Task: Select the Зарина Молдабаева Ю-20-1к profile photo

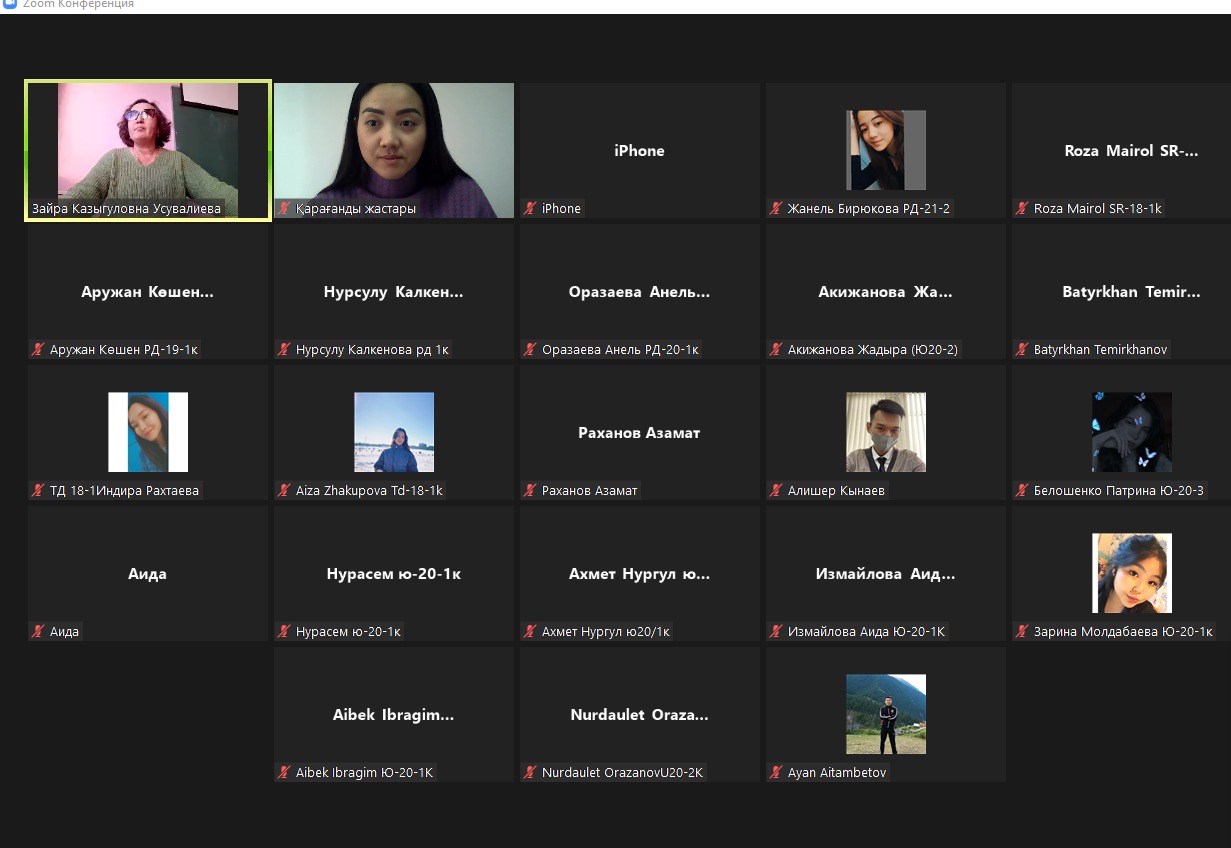Action: 1131,573
